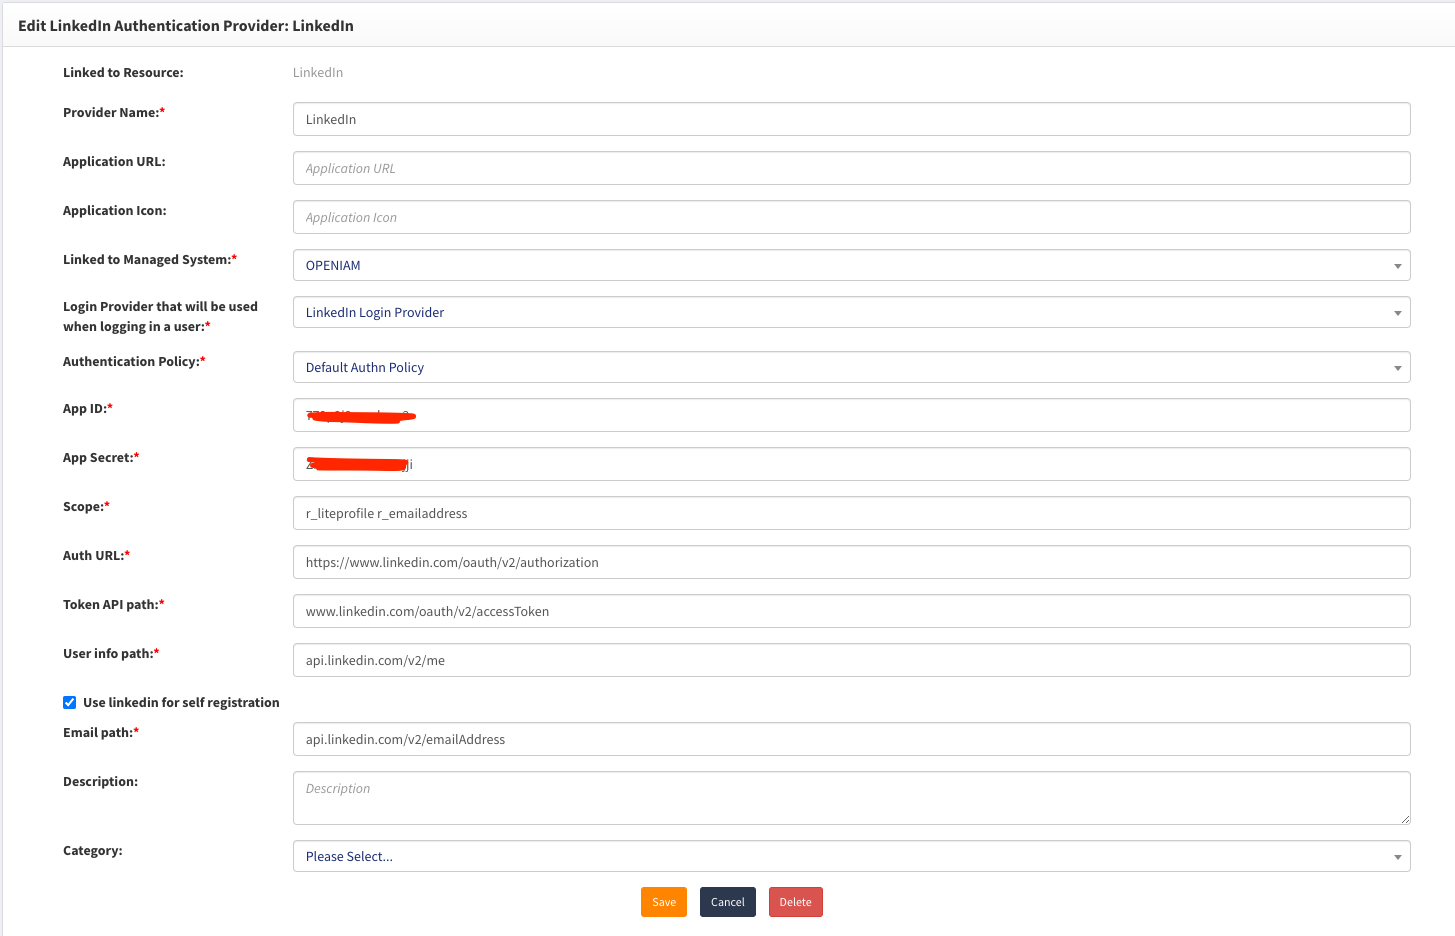Click the 'Token API path:' label
1455x936 pixels.
point(114,604)
